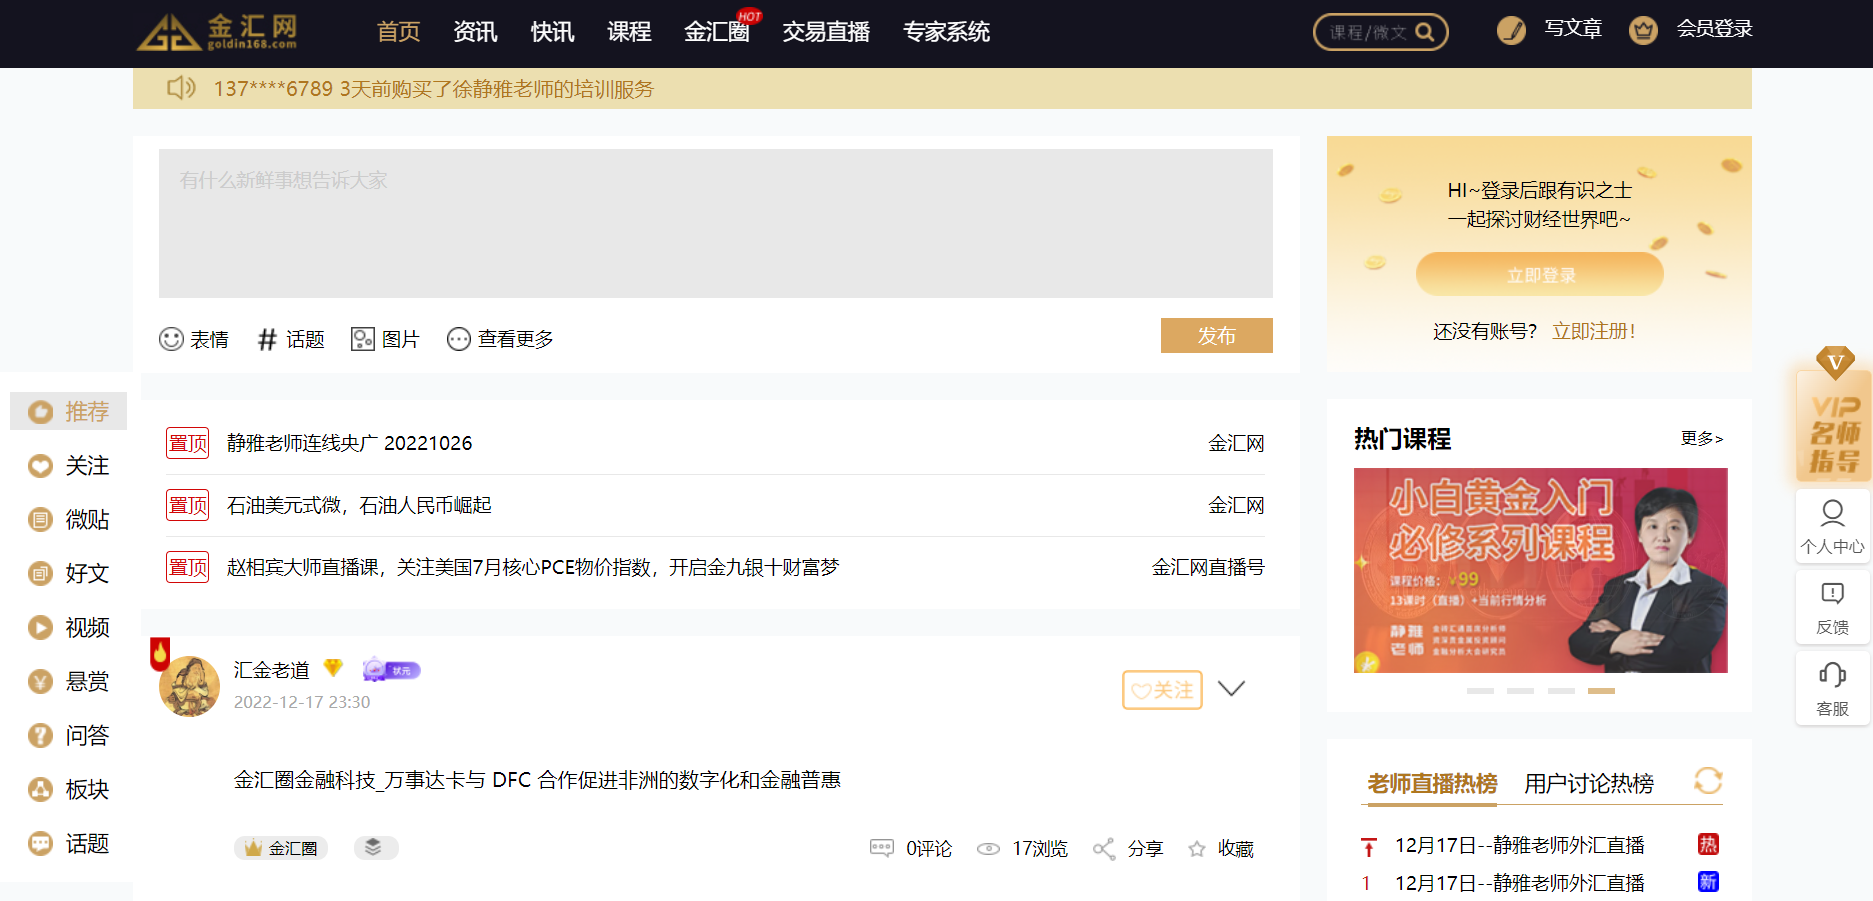Click the layers tag icon under post

[x=375, y=847]
